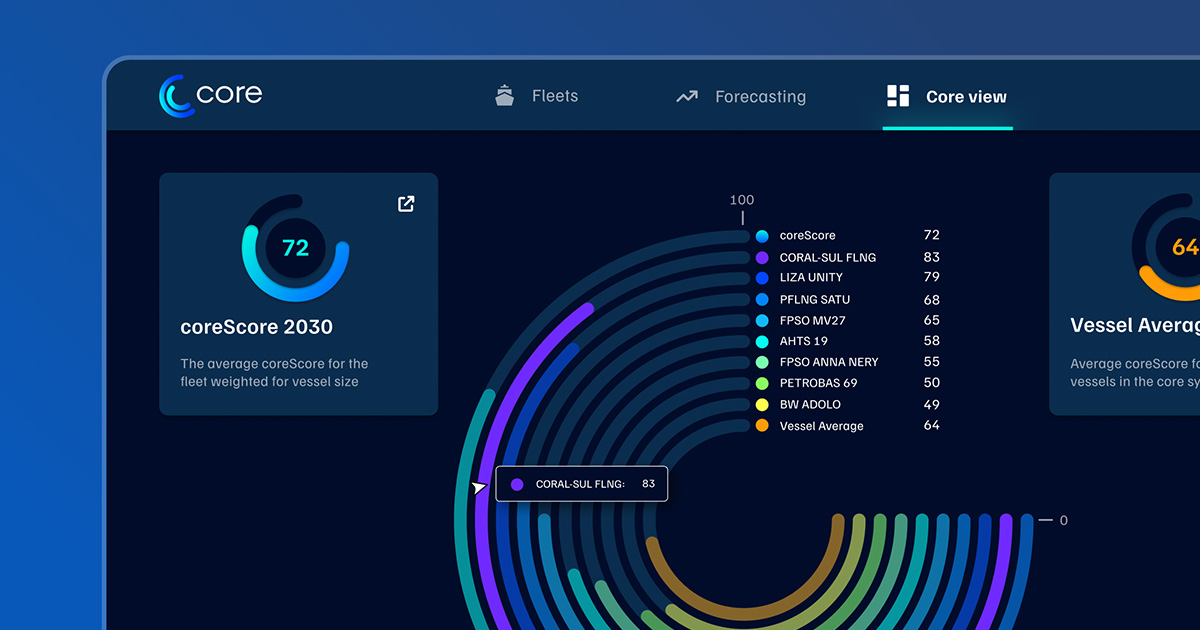Click the PFLNG SATU legend dot

[762, 299]
